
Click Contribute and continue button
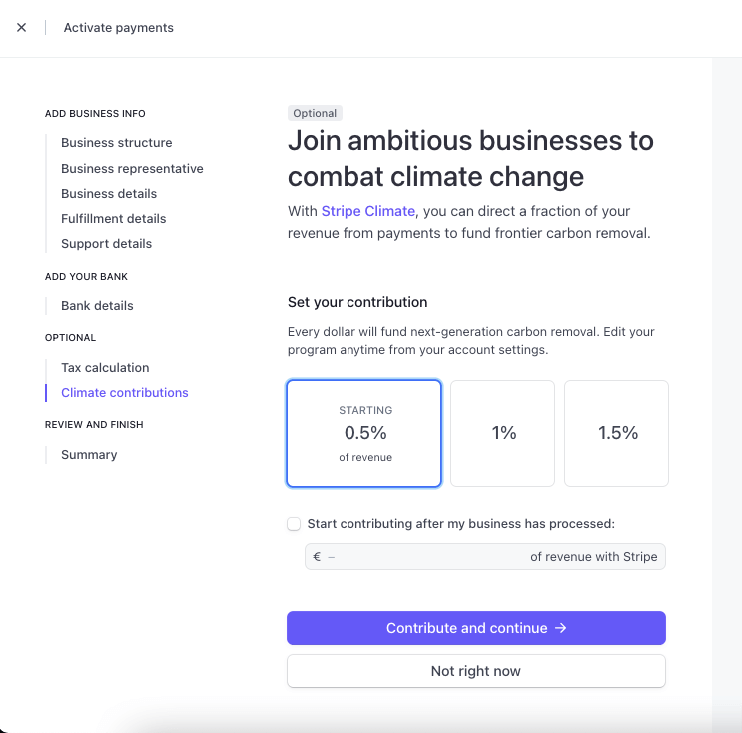[466, 628]
